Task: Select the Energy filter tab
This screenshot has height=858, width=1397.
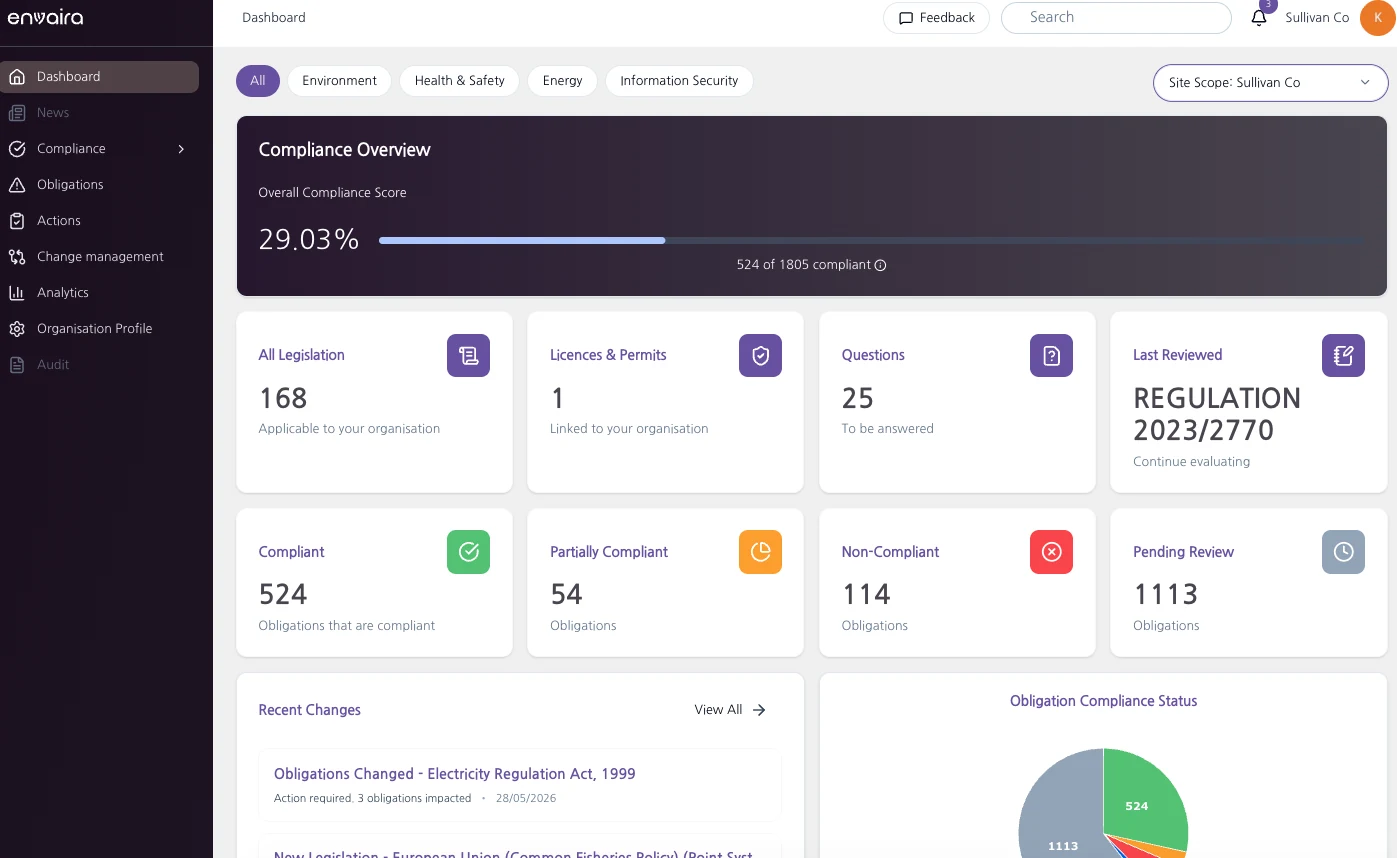Action: 562,81
